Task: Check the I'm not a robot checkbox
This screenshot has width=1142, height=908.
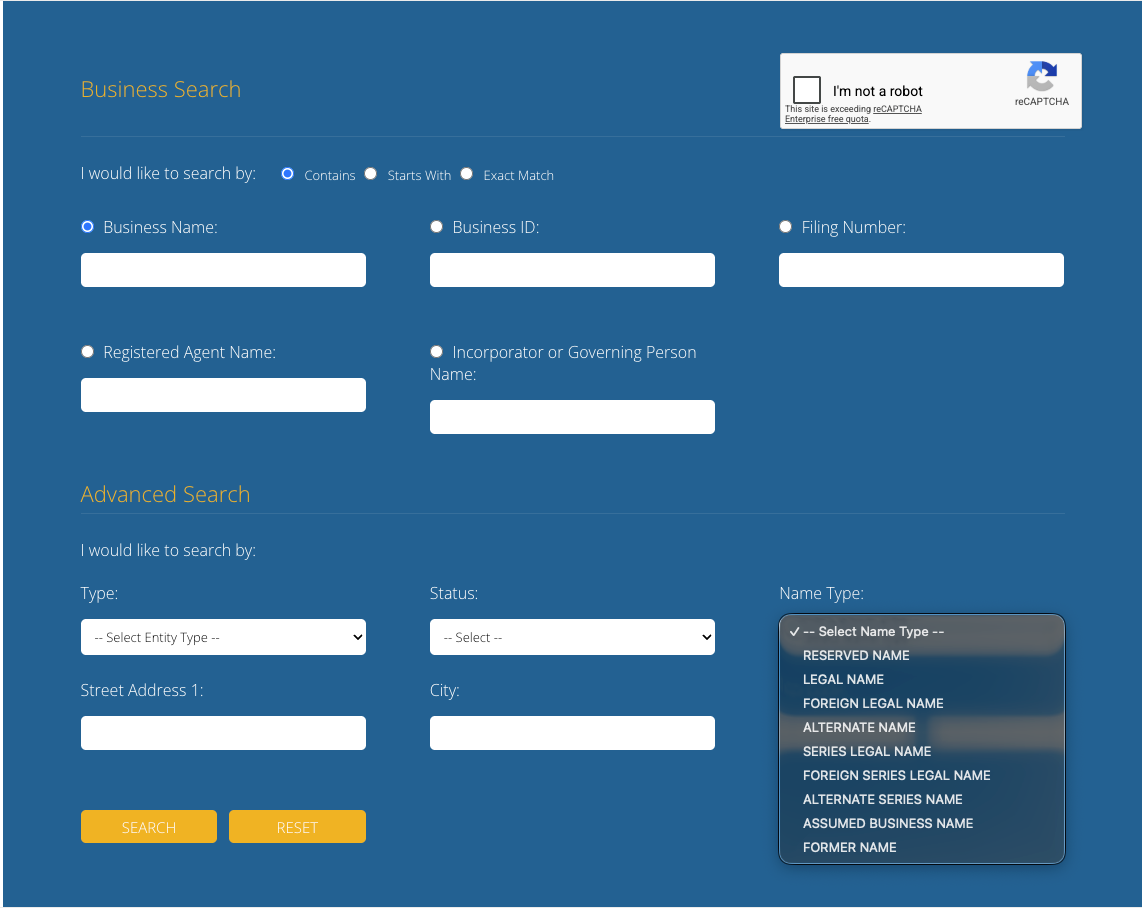Action: 806,90
